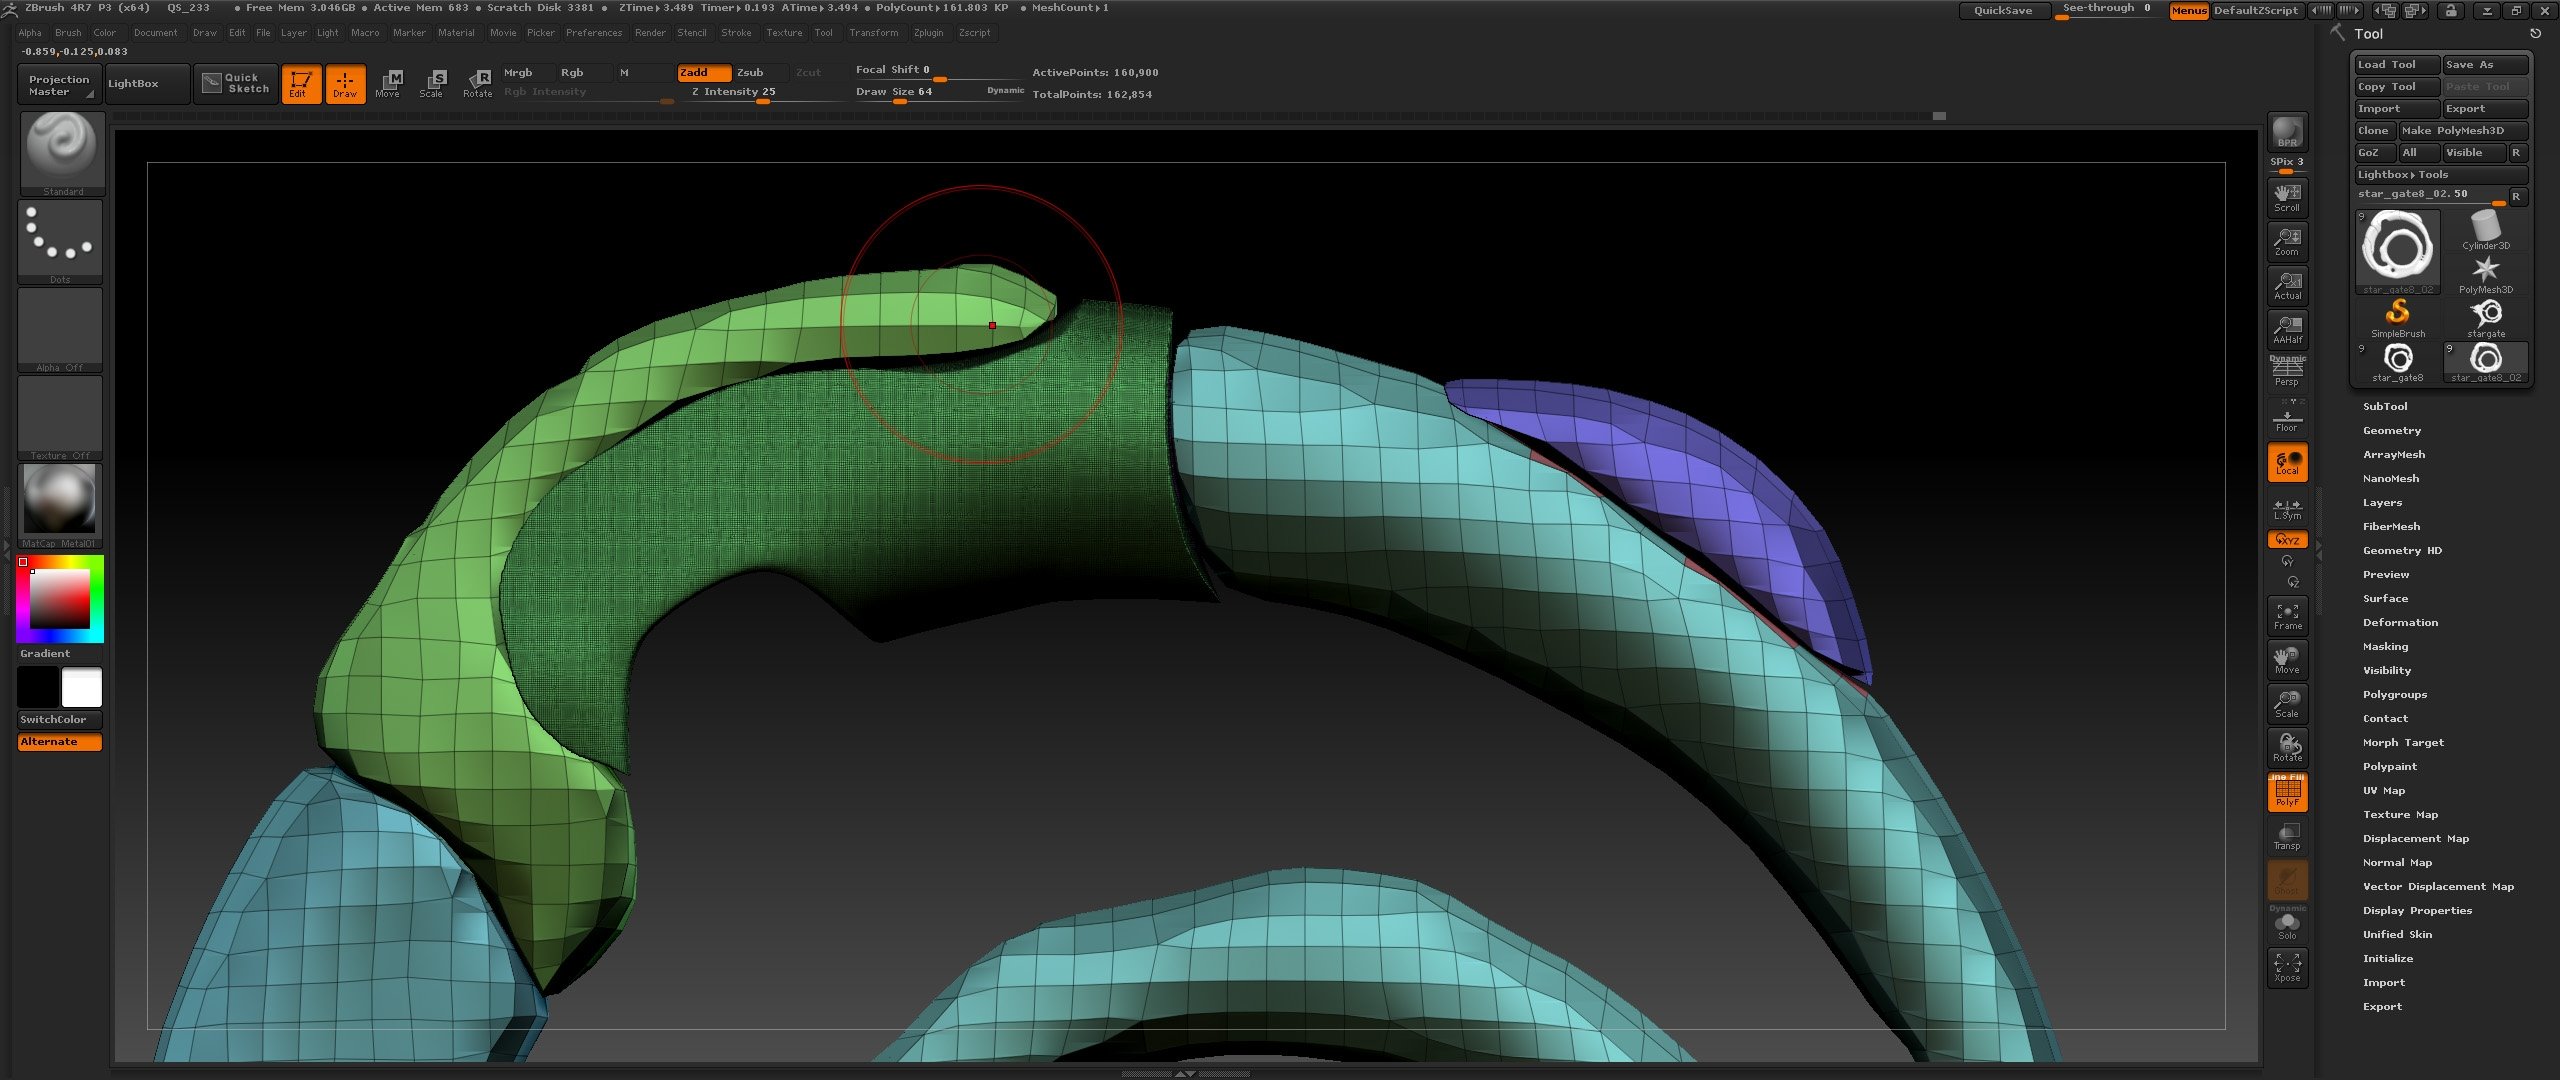Click the Frame view icon
The width and height of the screenshot is (2560, 1080).
tap(2287, 615)
